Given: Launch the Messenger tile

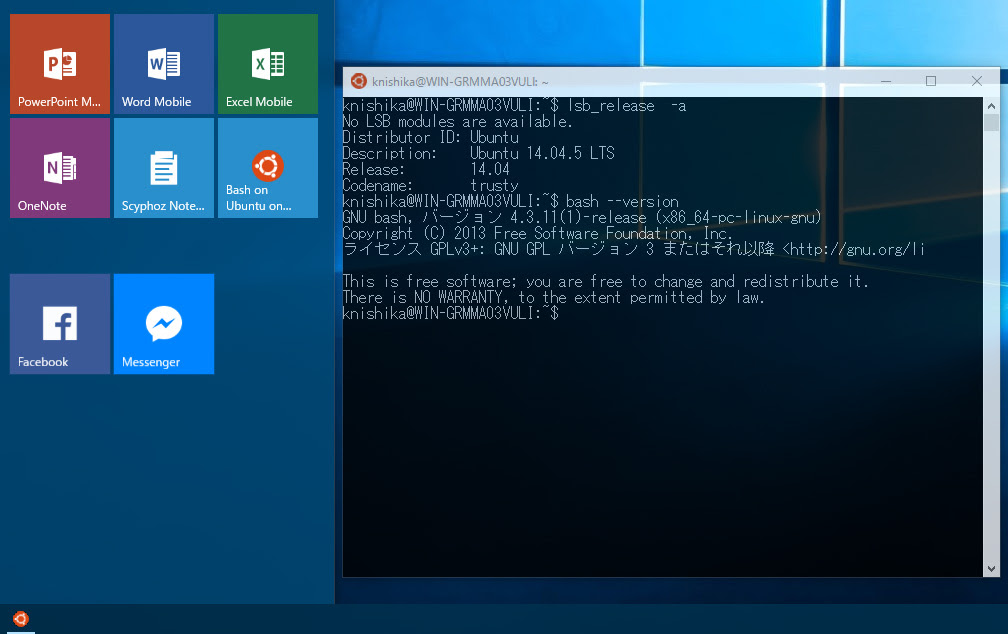Looking at the screenshot, I should [x=164, y=324].
